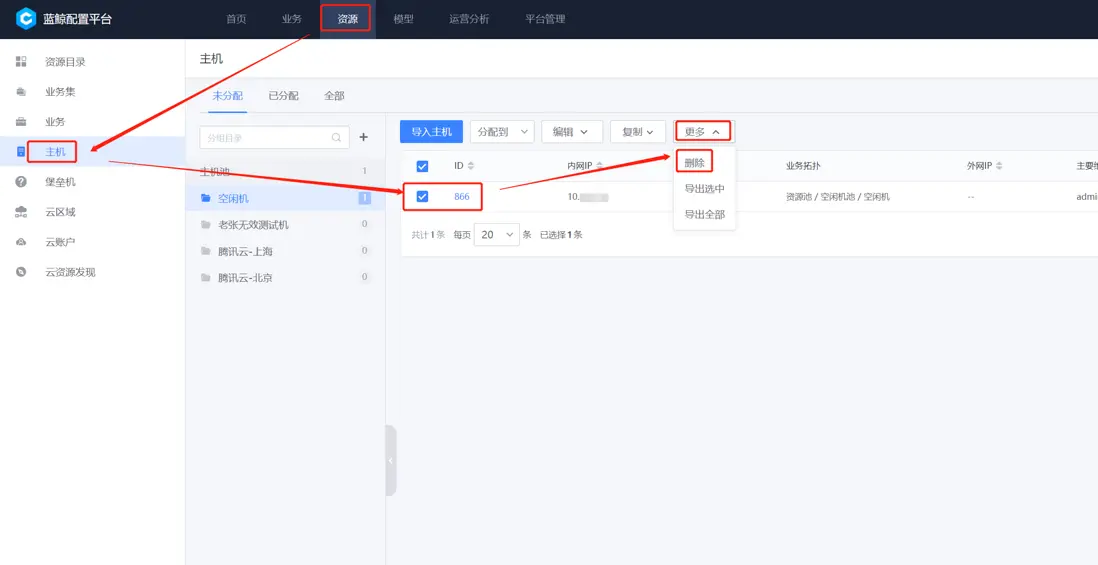Select 腾讯云-上海 group

click(x=285, y=251)
